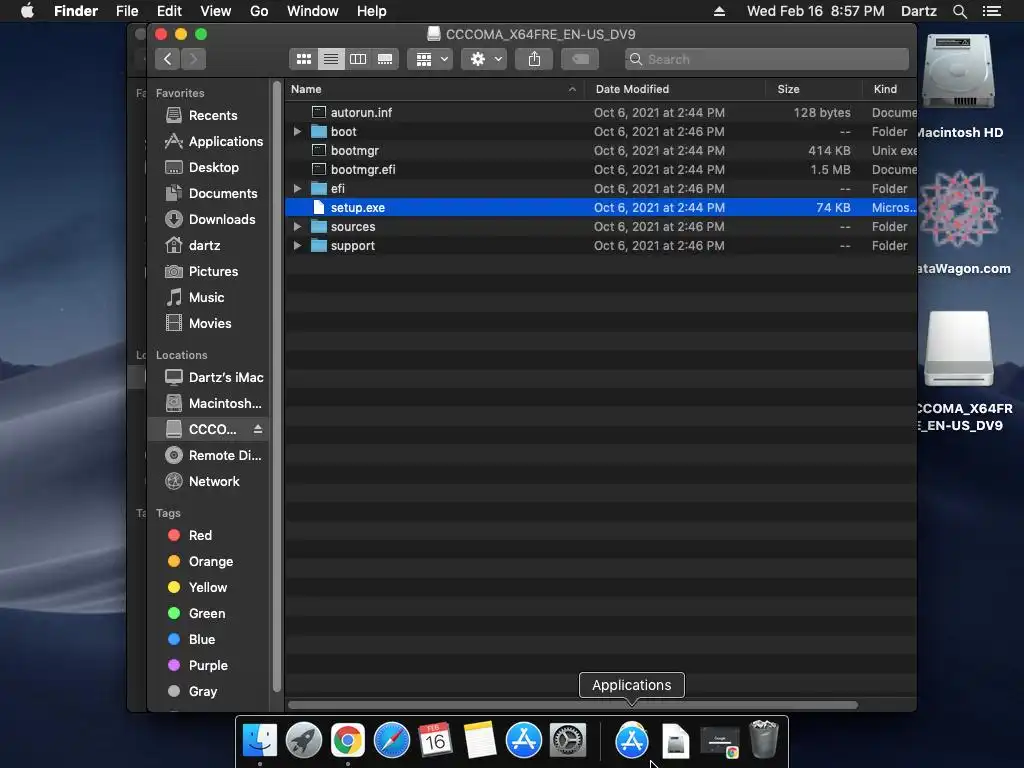The width and height of the screenshot is (1024, 768).
Task: Click the eject icon in menu bar
Action: pos(719,11)
